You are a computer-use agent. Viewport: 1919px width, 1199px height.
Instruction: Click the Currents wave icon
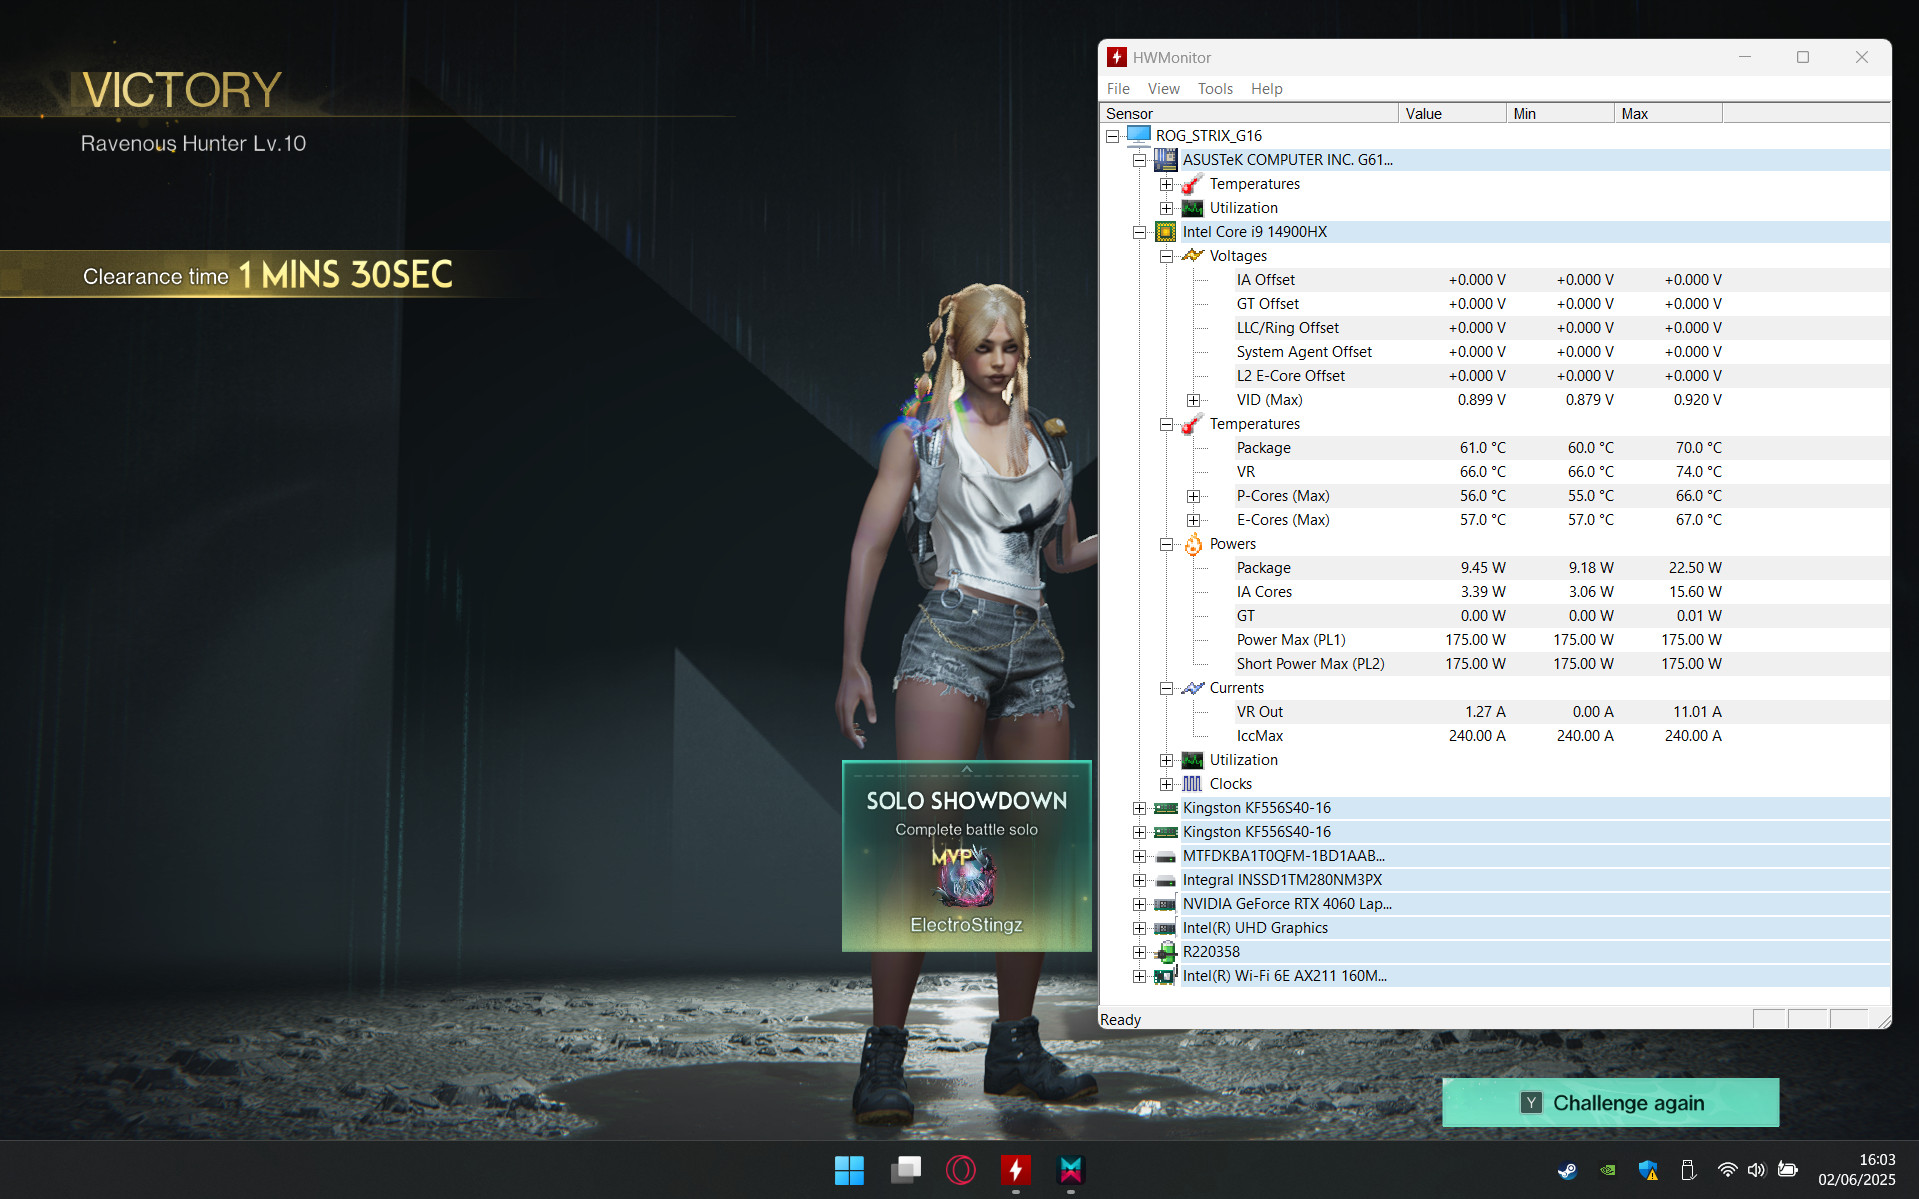tap(1192, 688)
